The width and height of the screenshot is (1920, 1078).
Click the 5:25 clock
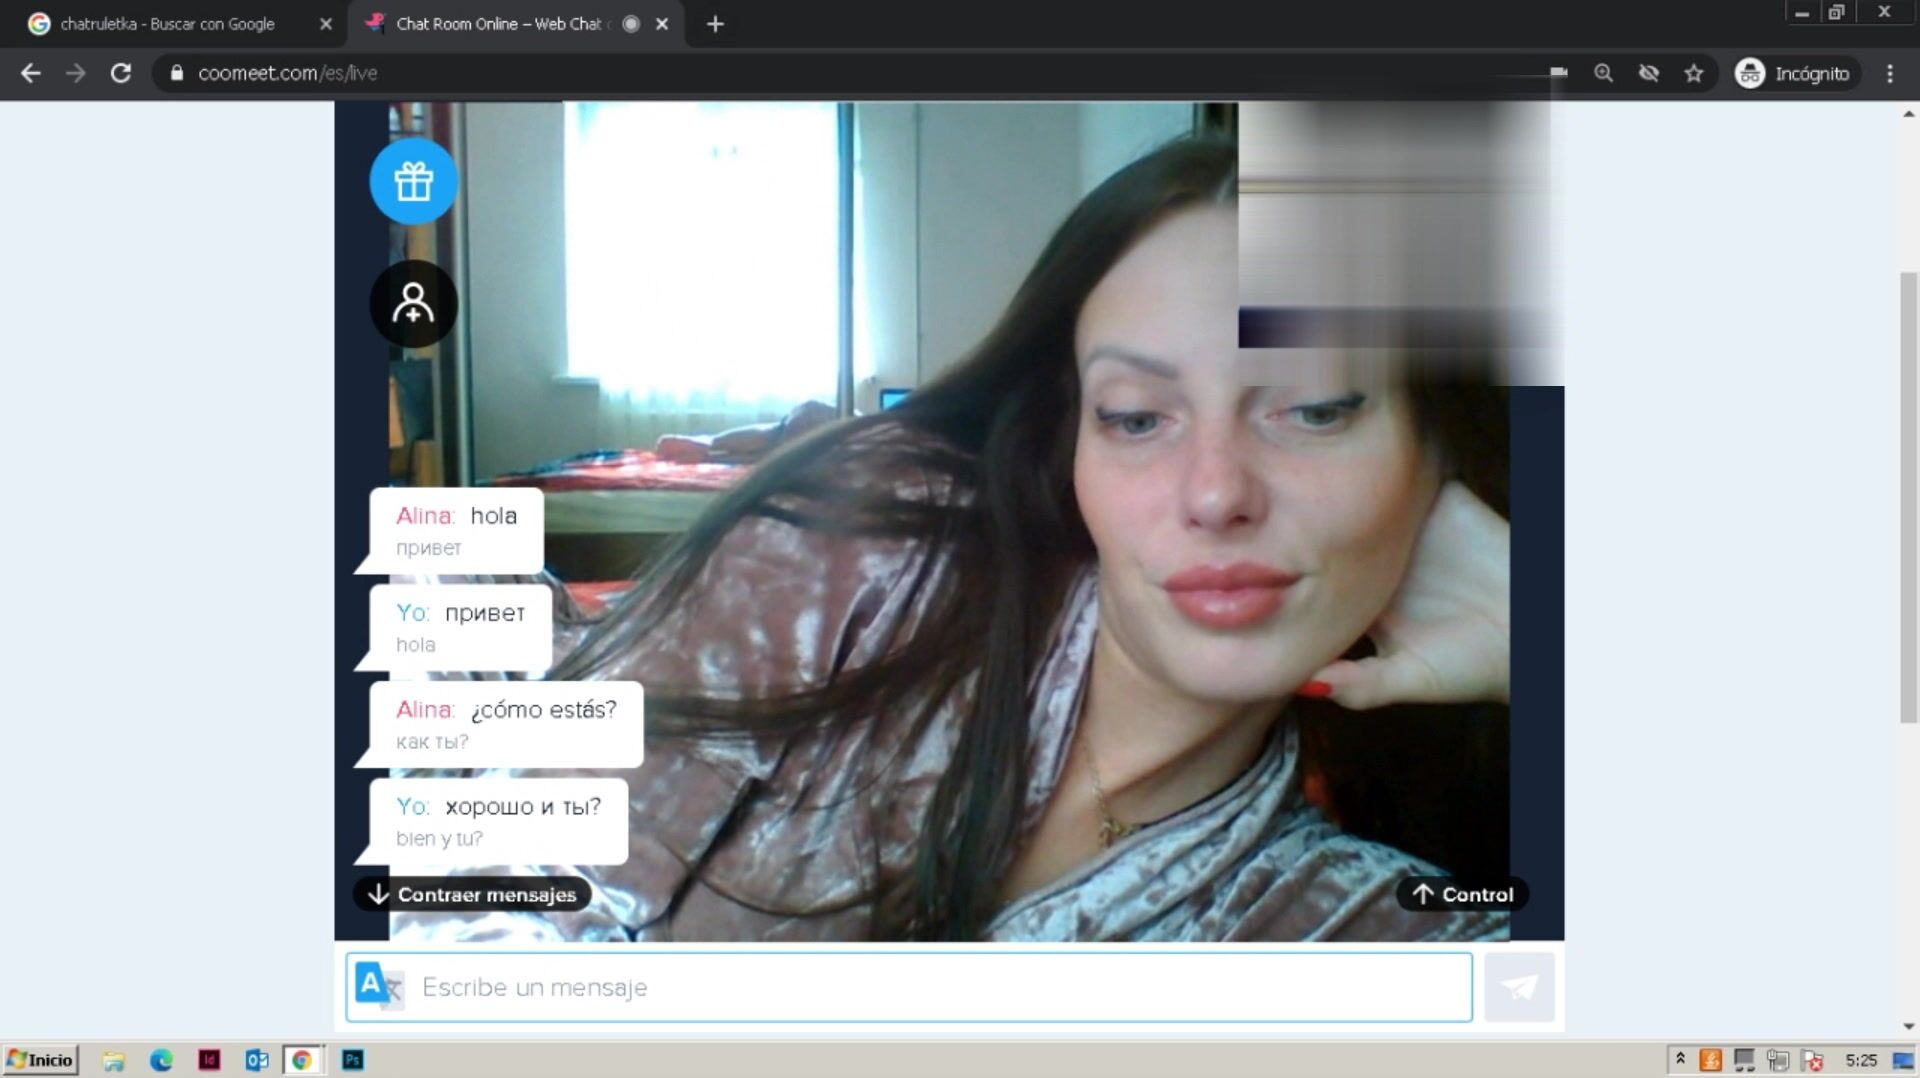pyautogui.click(x=1861, y=1060)
